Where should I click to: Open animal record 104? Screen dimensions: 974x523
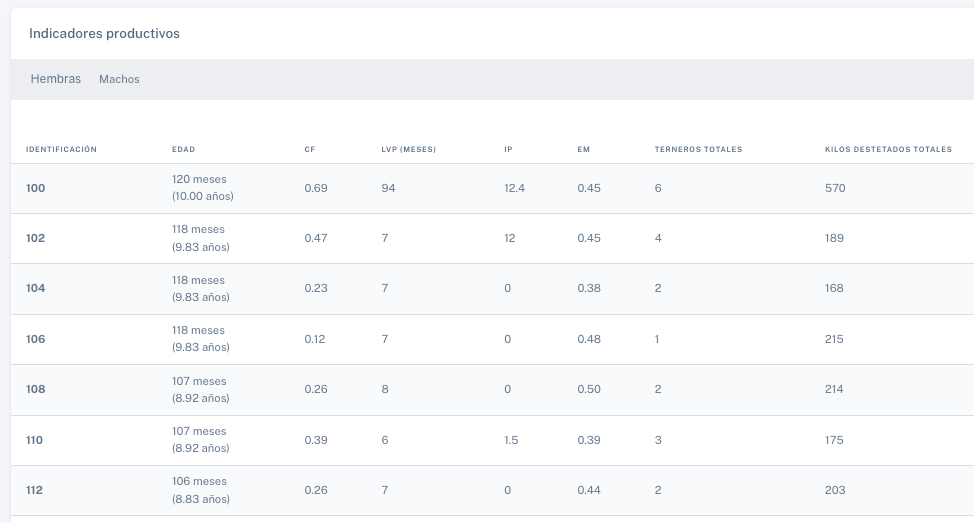click(35, 288)
